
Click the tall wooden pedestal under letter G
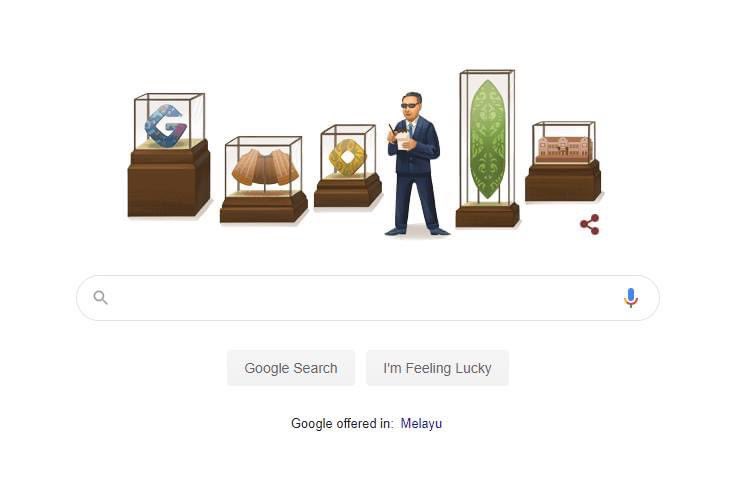(x=169, y=180)
